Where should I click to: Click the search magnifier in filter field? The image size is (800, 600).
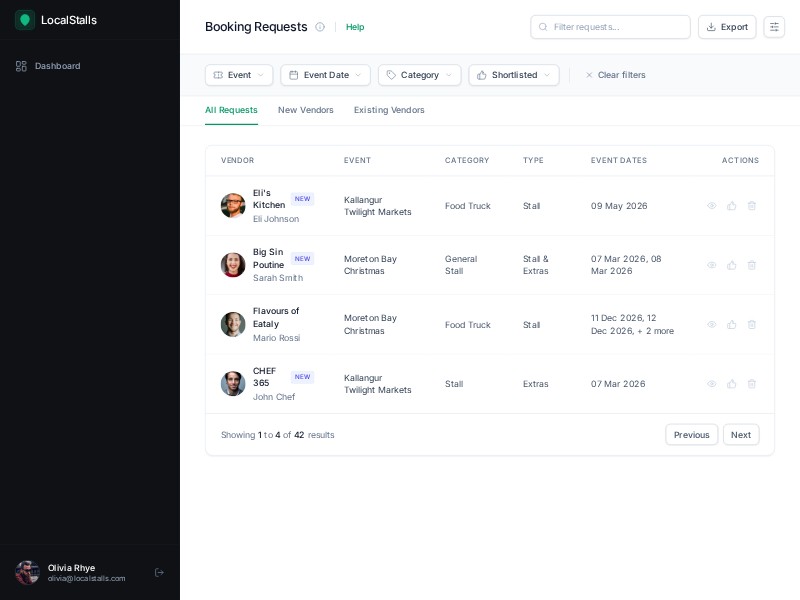[x=541, y=27]
